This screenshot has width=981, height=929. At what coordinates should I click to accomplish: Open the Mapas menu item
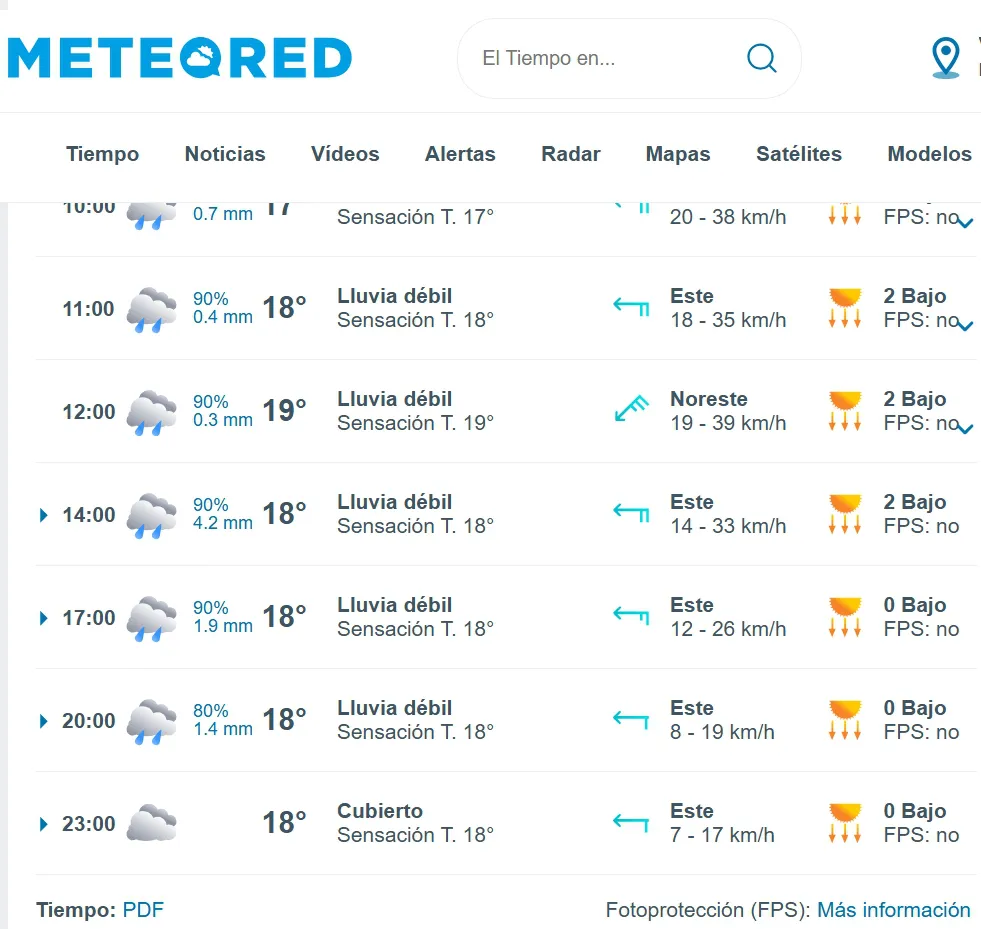tap(678, 154)
